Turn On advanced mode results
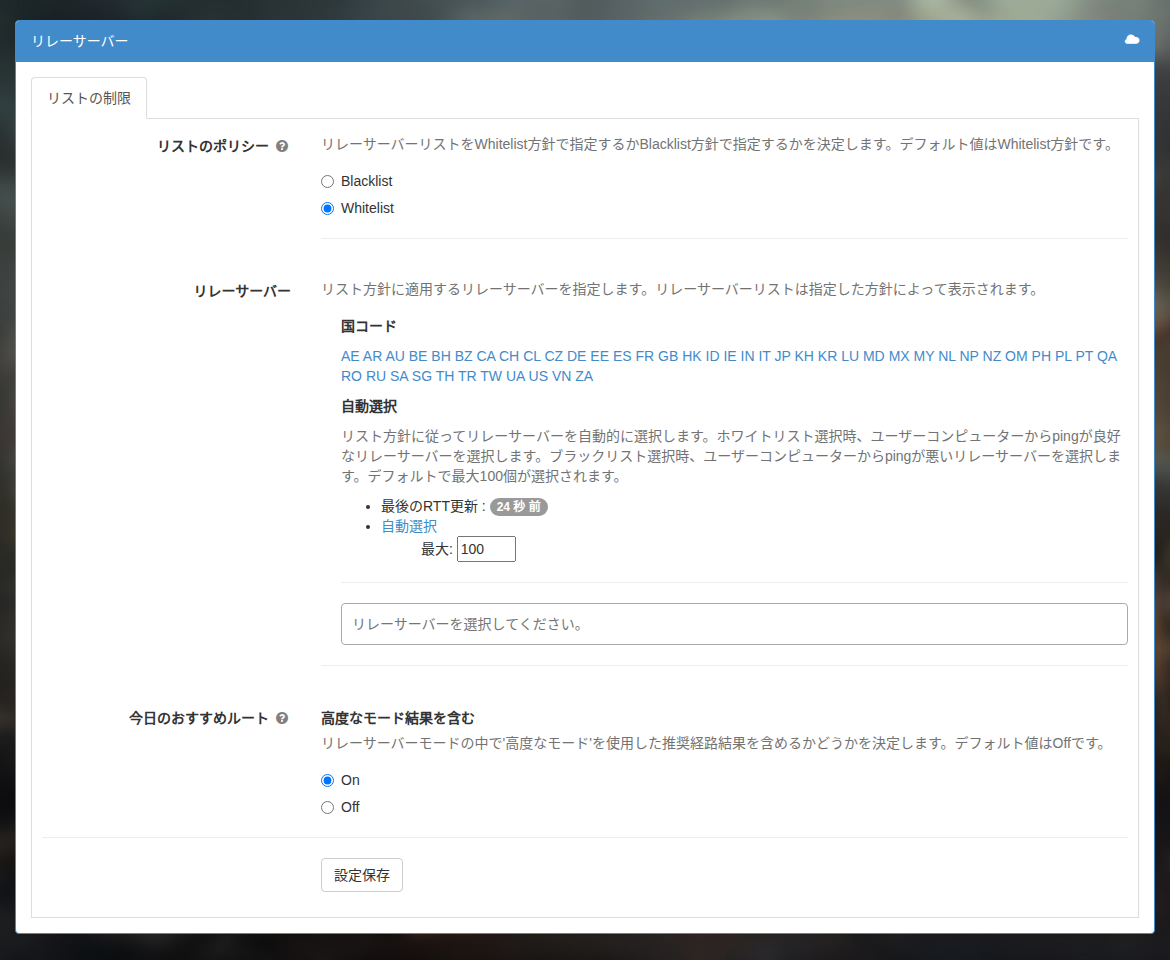The image size is (1170, 974). point(328,781)
